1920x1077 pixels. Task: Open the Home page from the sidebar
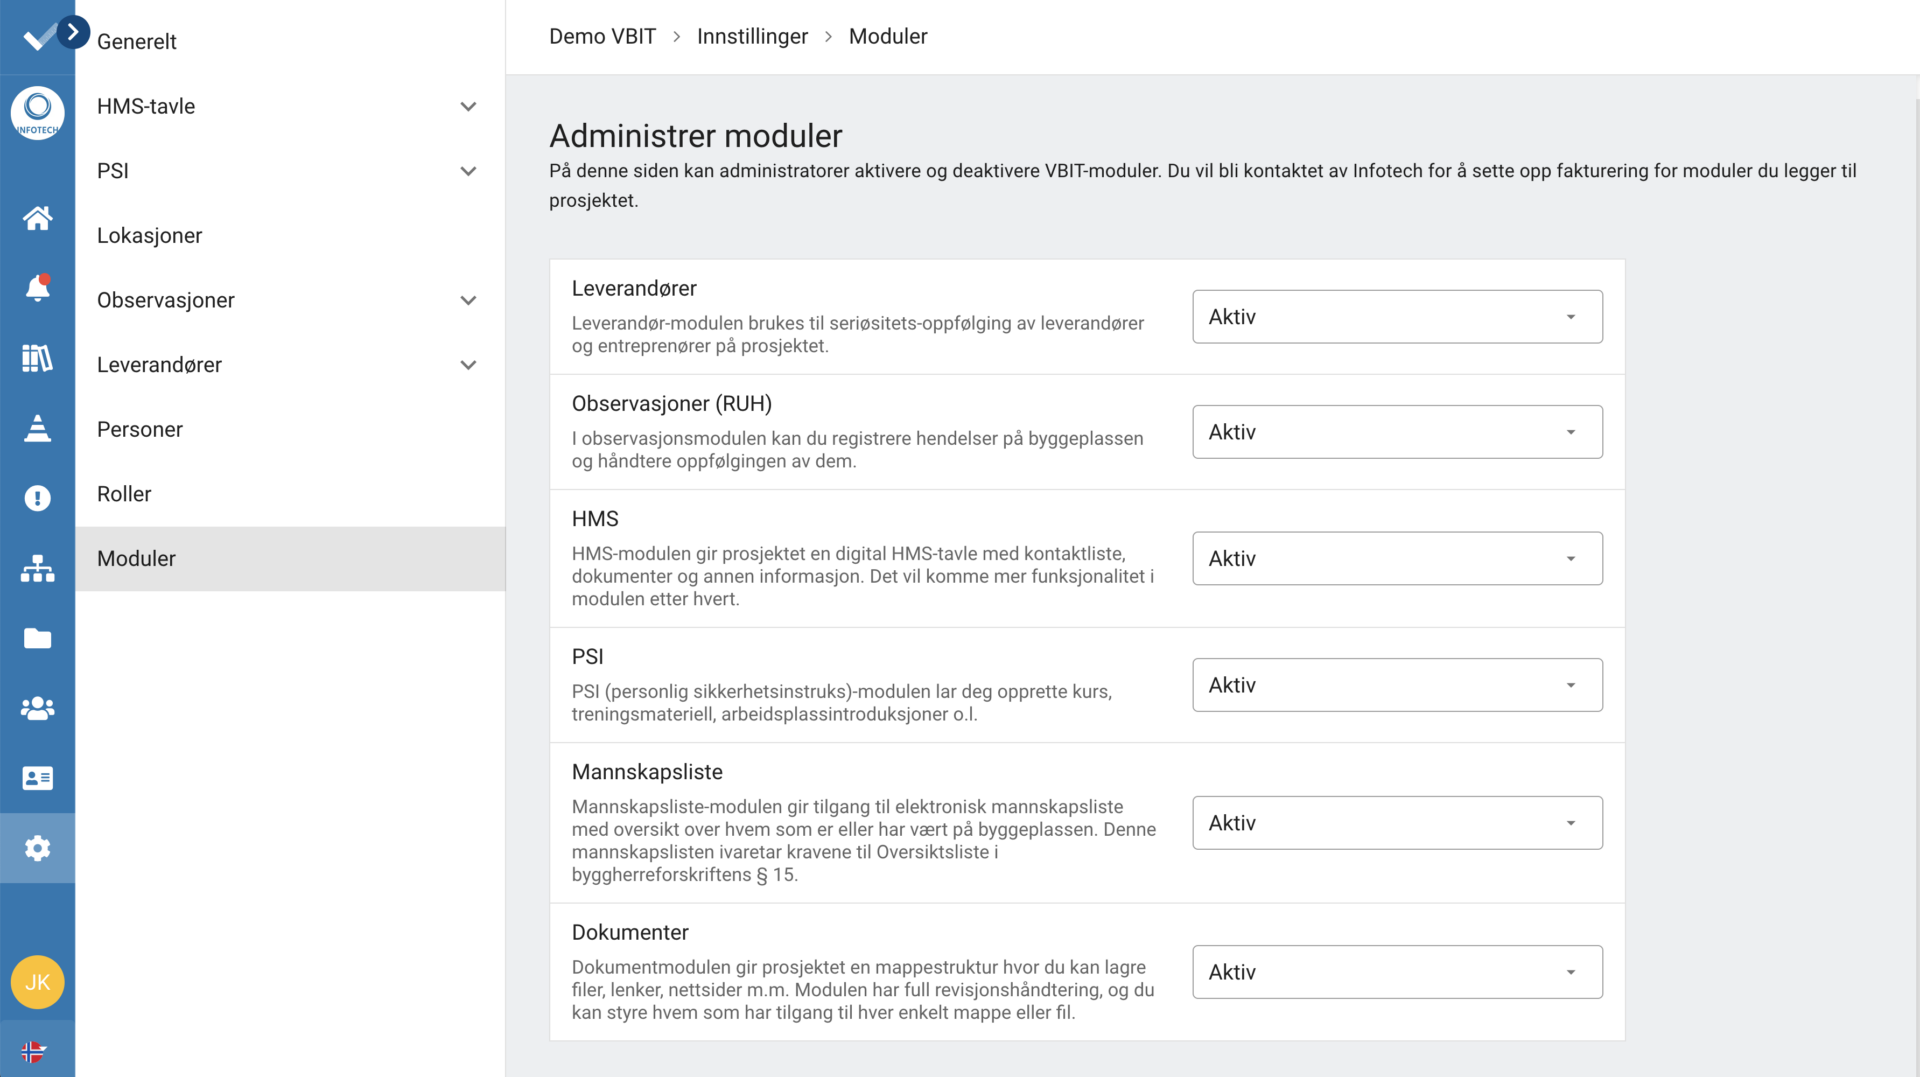coord(37,218)
